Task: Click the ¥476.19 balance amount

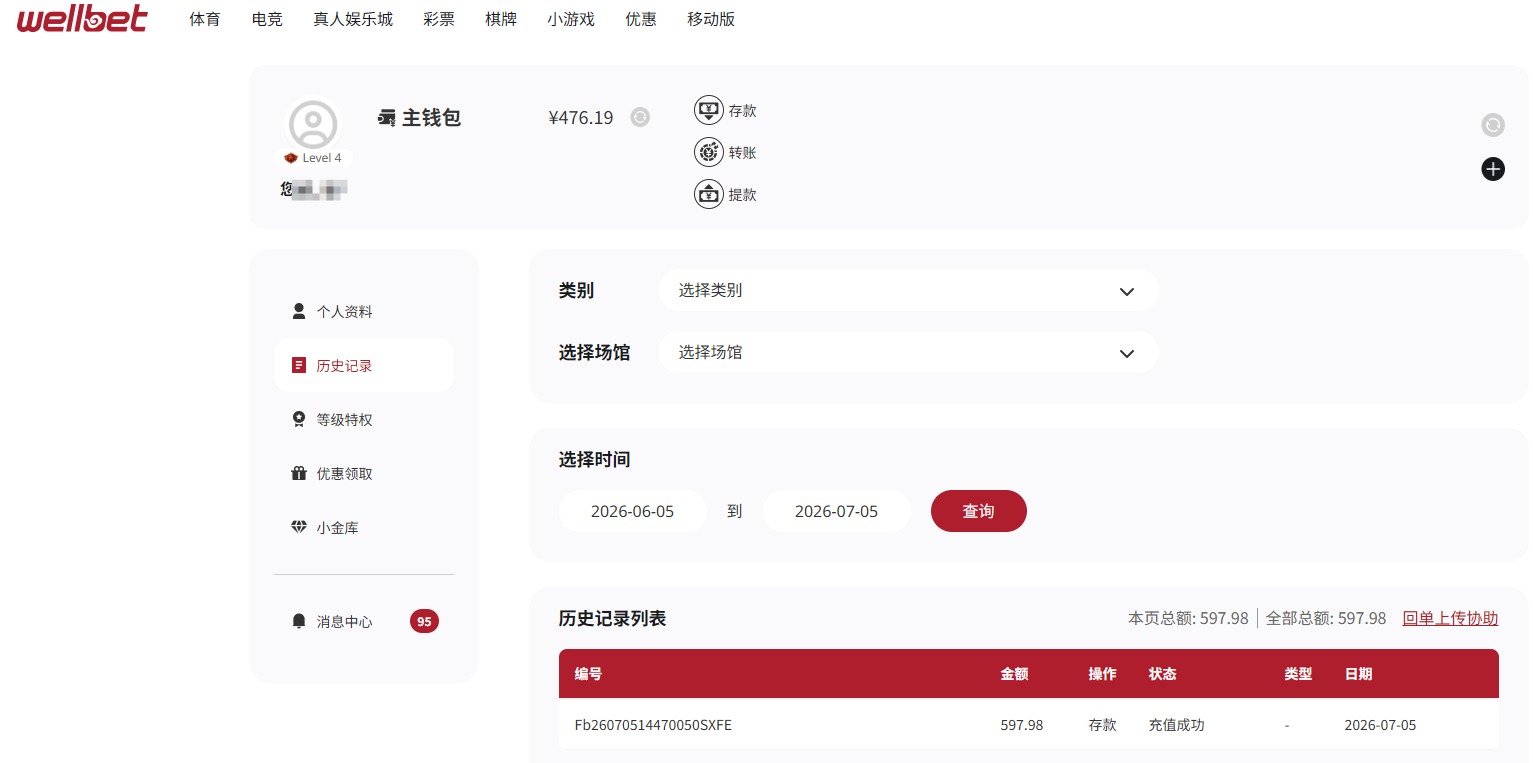Action: (x=581, y=118)
